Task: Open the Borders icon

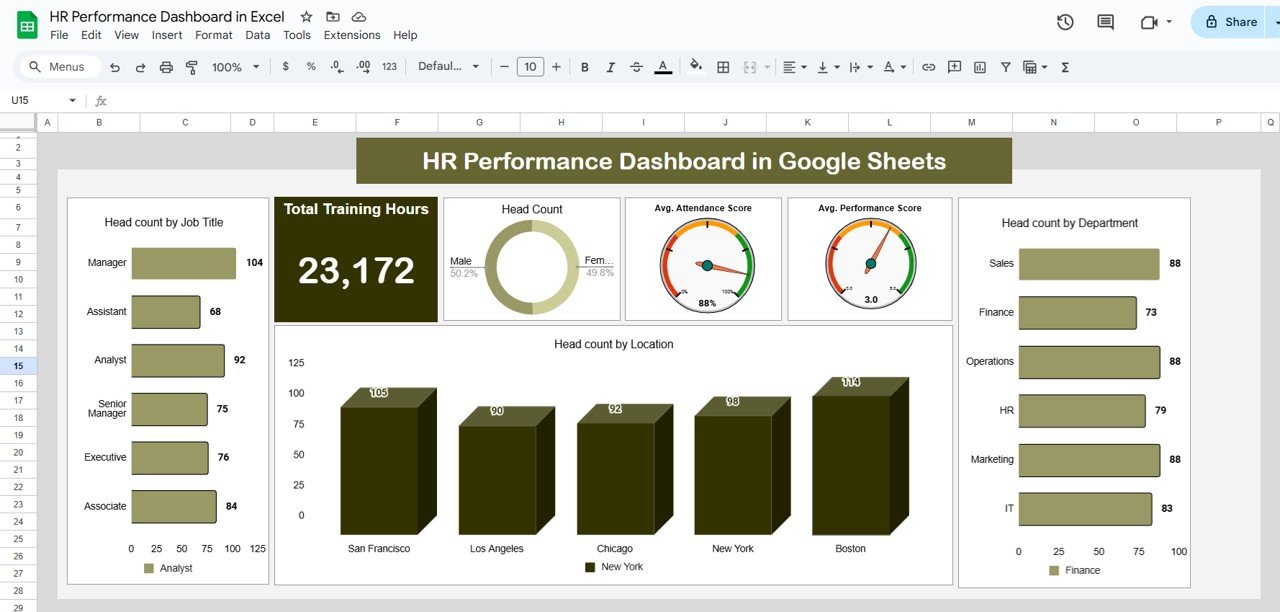Action: [x=724, y=67]
